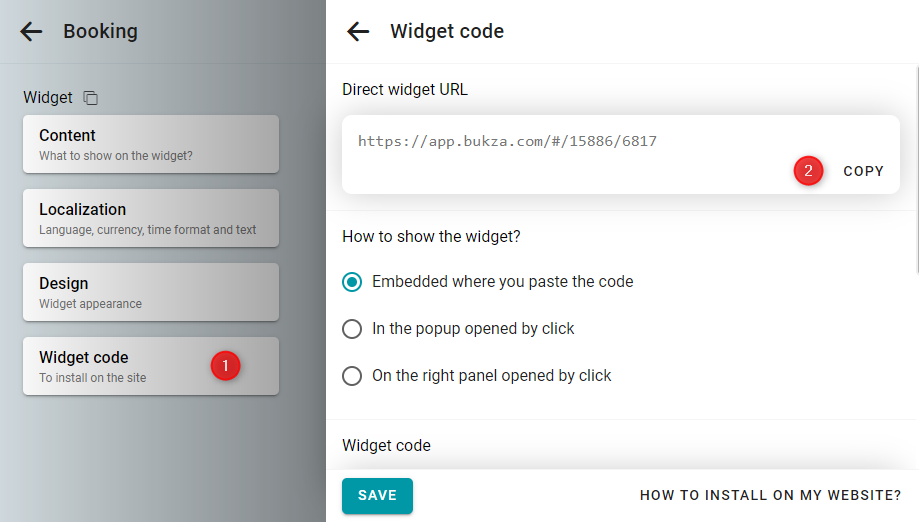Save the widget settings
Screen dimensions: 919x522
[377, 496]
